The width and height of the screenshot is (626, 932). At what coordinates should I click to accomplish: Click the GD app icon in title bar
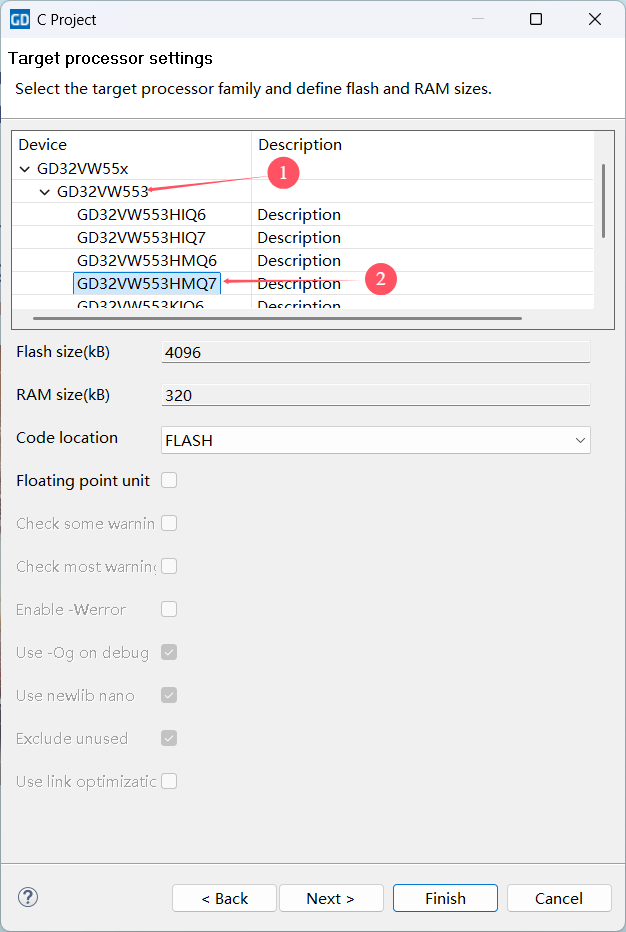pos(19,19)
